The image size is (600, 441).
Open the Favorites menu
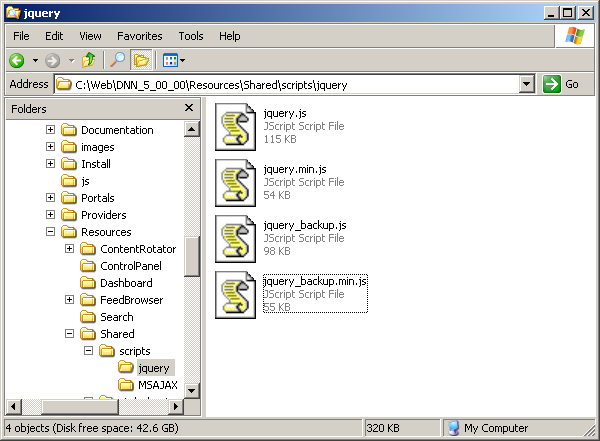coord(140,36)
